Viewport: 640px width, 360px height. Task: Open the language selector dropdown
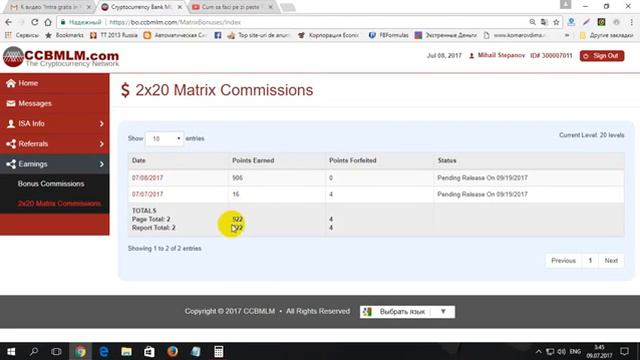point(407,312)
